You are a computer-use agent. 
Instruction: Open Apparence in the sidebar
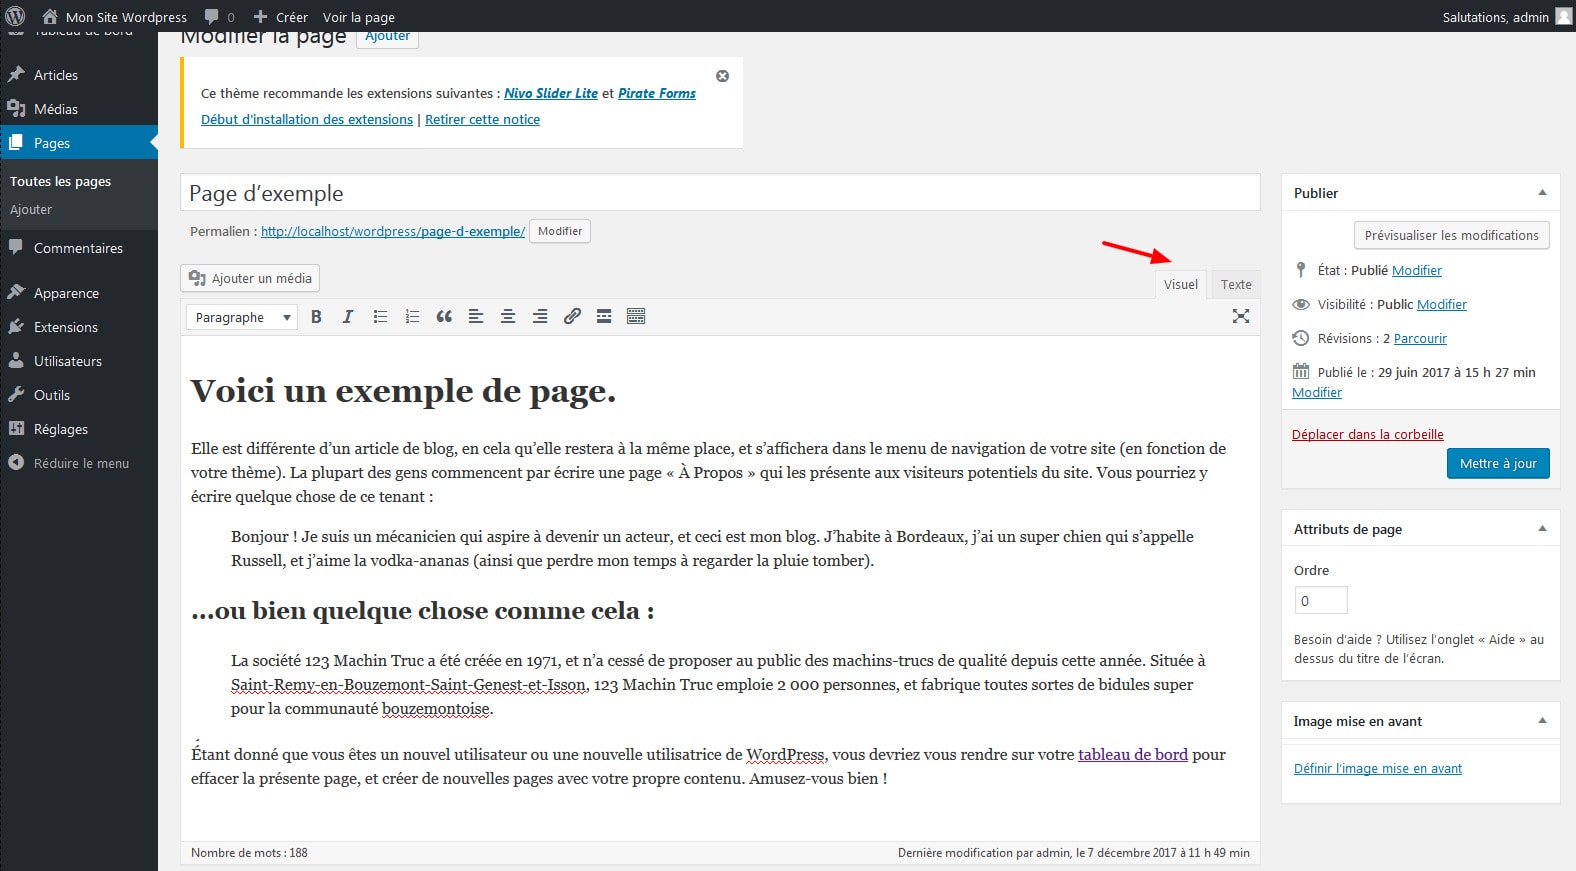click(x=79, y=293)
